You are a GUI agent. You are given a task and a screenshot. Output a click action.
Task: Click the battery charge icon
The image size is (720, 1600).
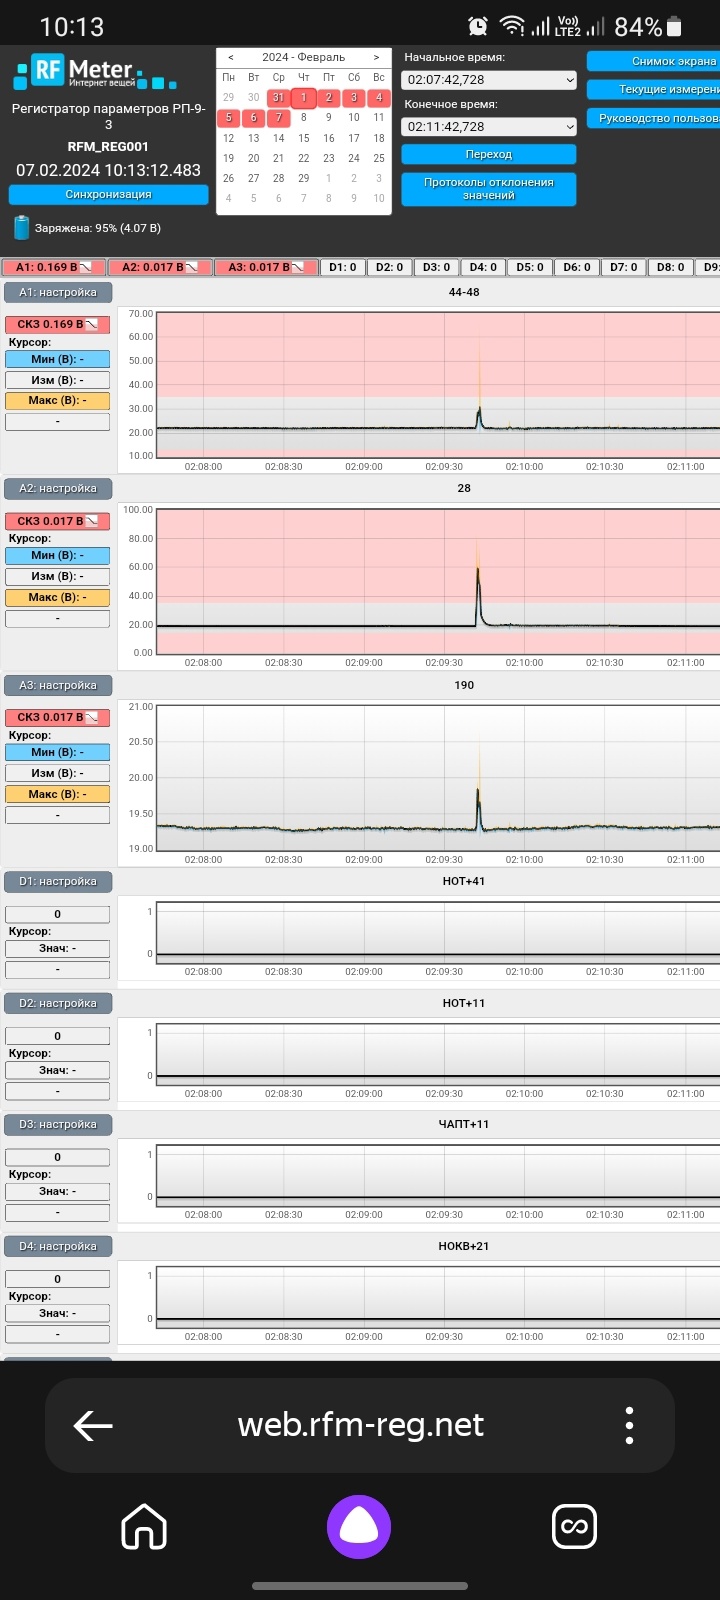pos(22,228)
